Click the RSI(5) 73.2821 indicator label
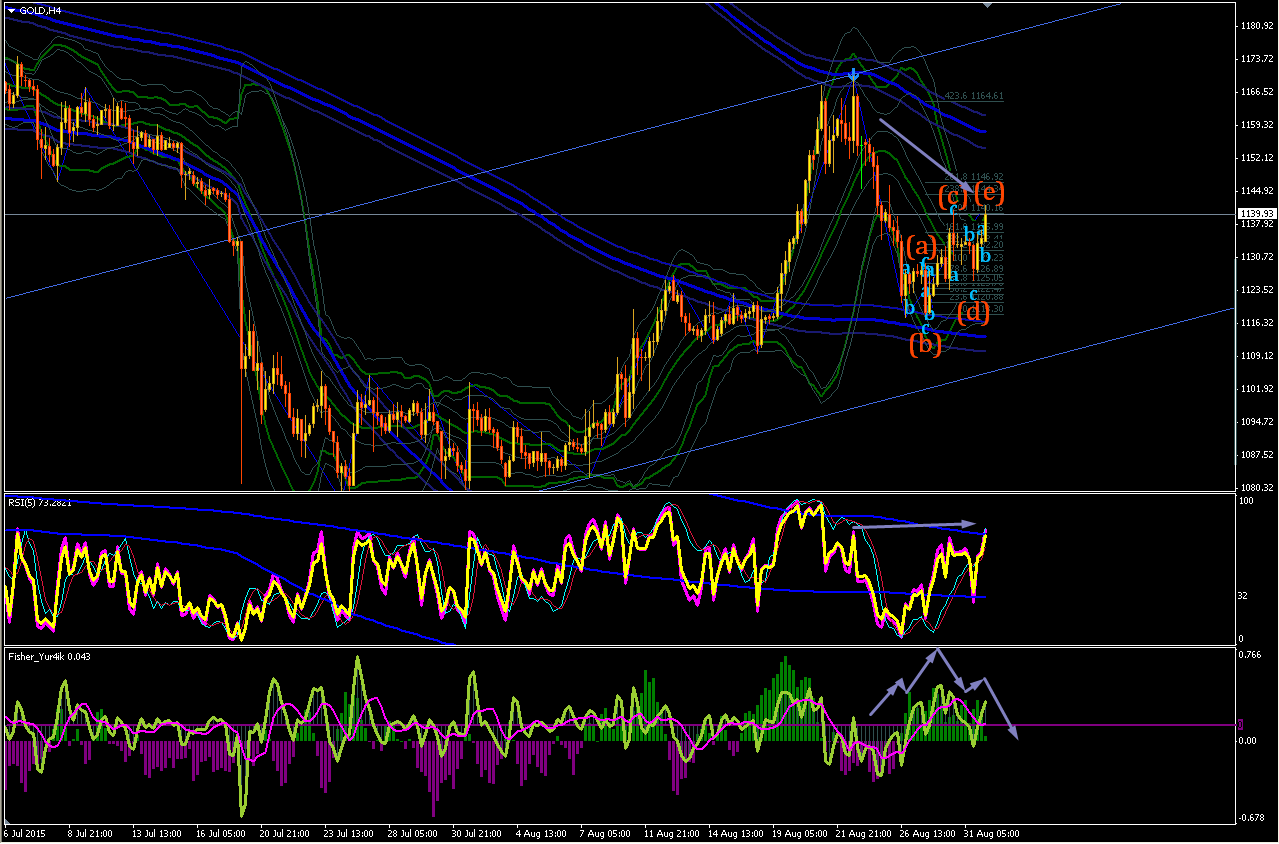This screenshot has width=1279, height=844. click(x=39, y=502)
